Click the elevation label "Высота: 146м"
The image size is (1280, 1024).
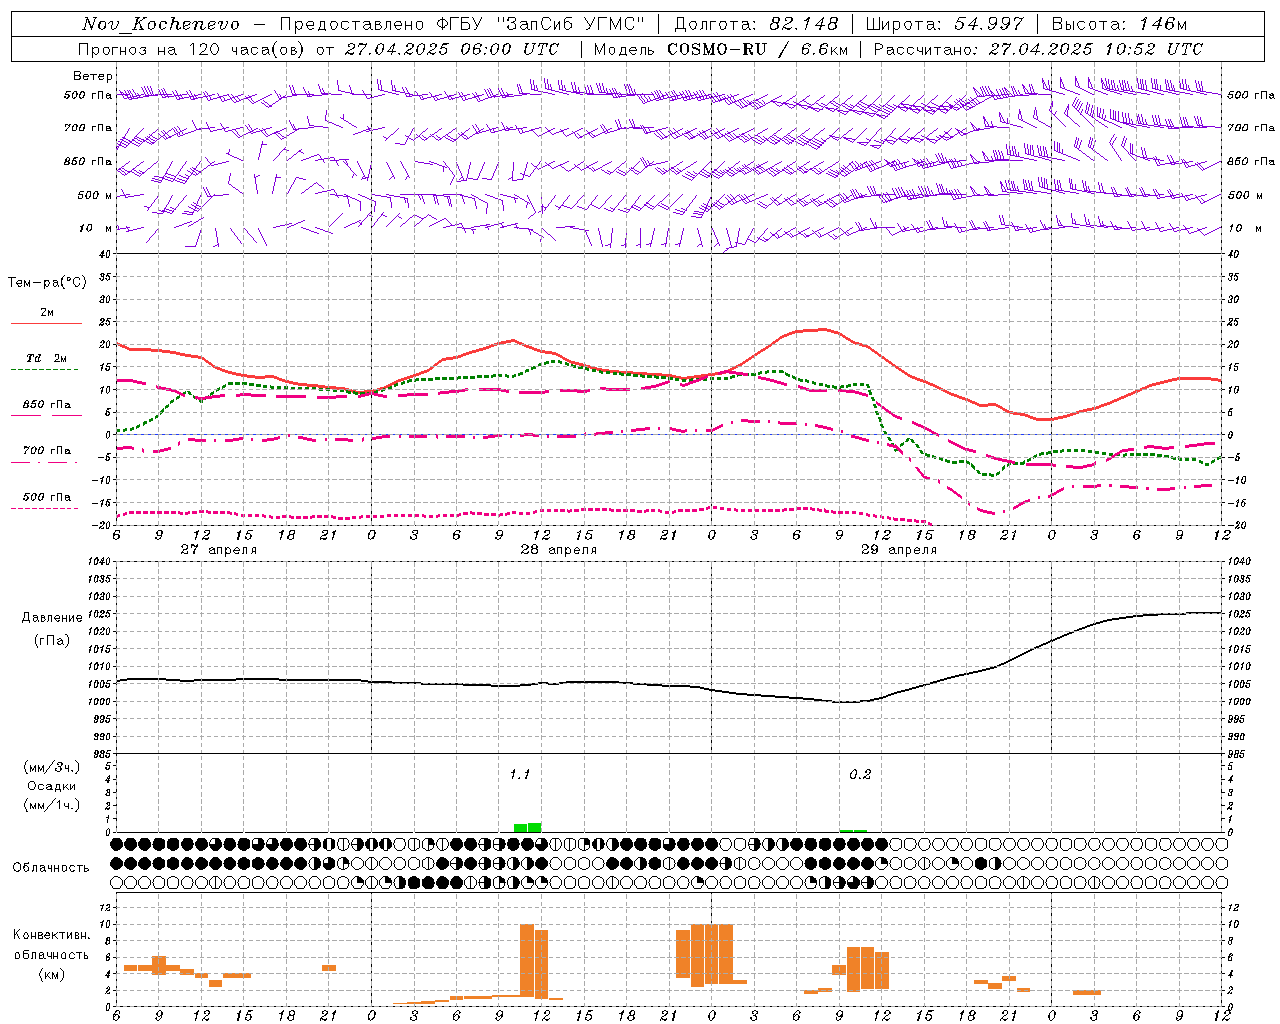1121,24
